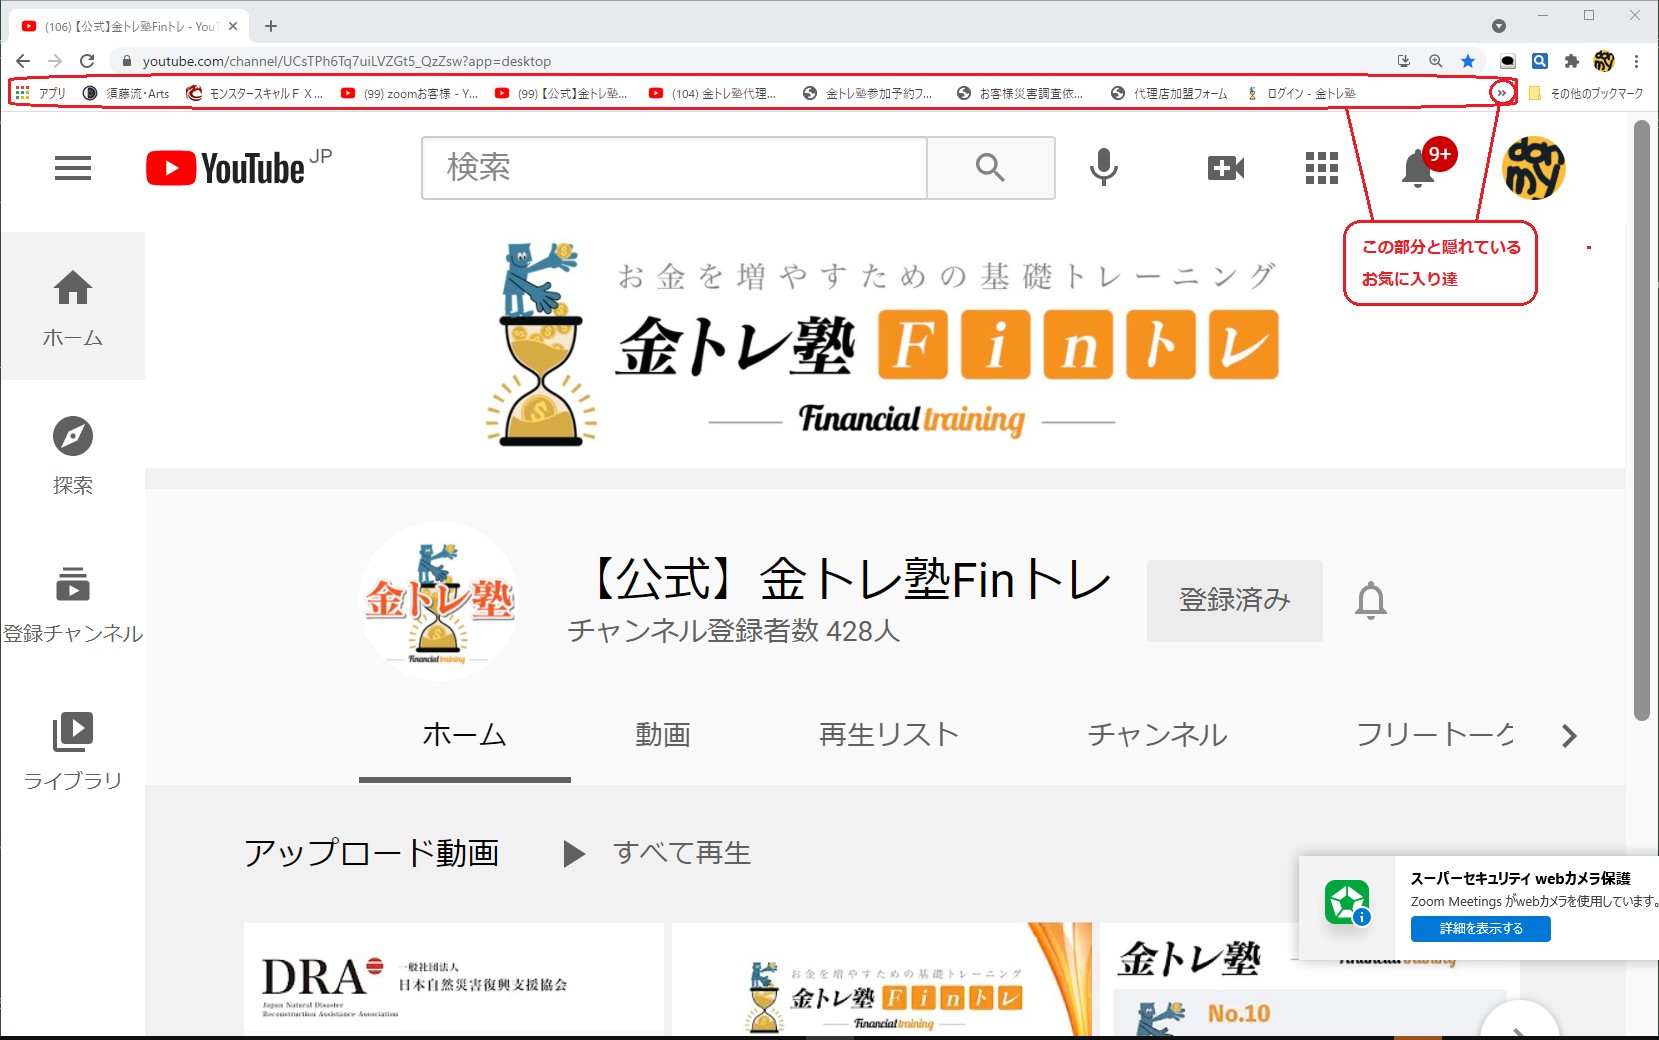1659x1040 pixels.
Task: Click the チャンネル登録者数 428人 text
Action: coord(734,631)
